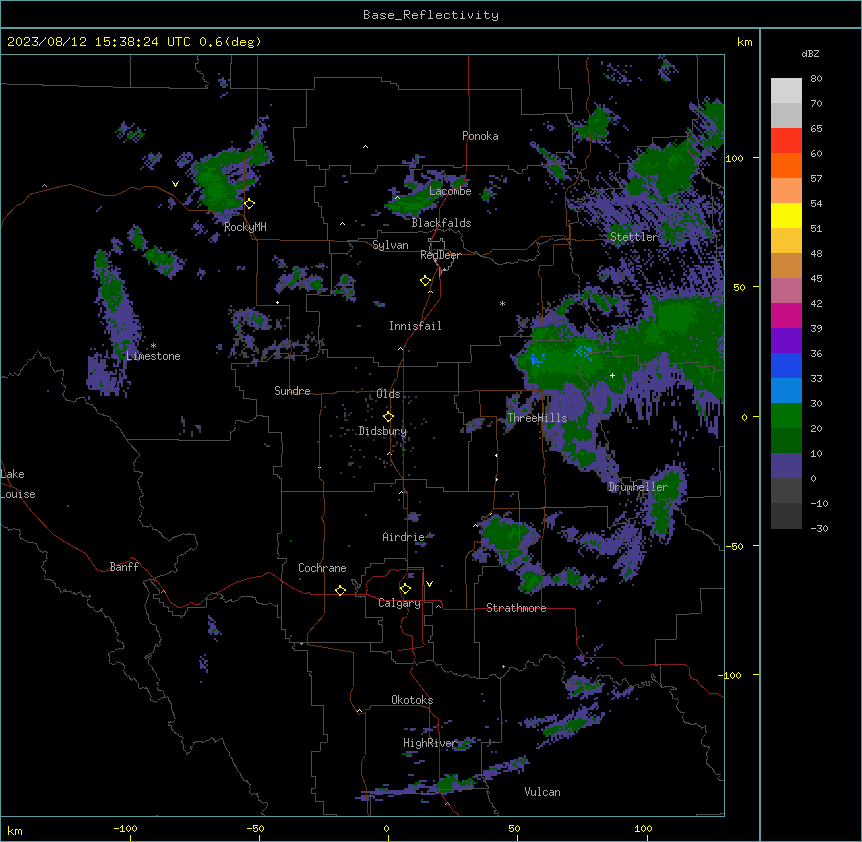Click the Airdrie city label
862x842 pixels.
(403, 537)
